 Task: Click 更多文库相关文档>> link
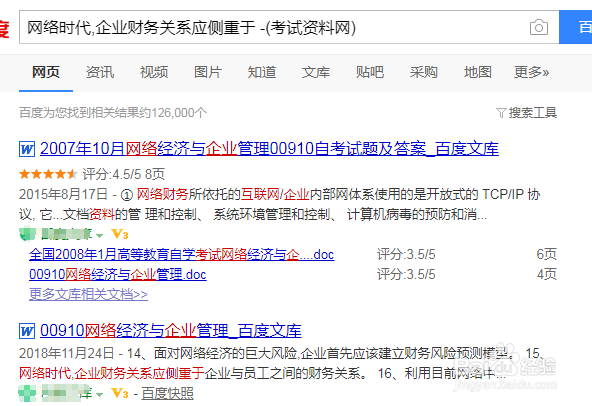(88, 294)
